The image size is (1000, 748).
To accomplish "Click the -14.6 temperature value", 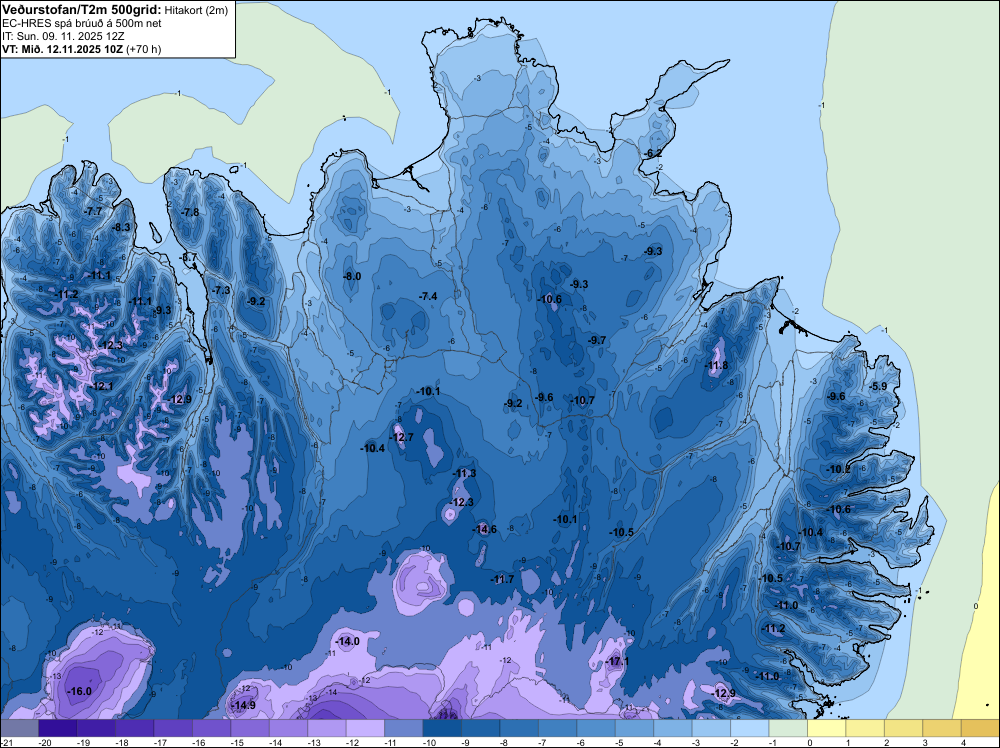I will click(x=485, y=529).
